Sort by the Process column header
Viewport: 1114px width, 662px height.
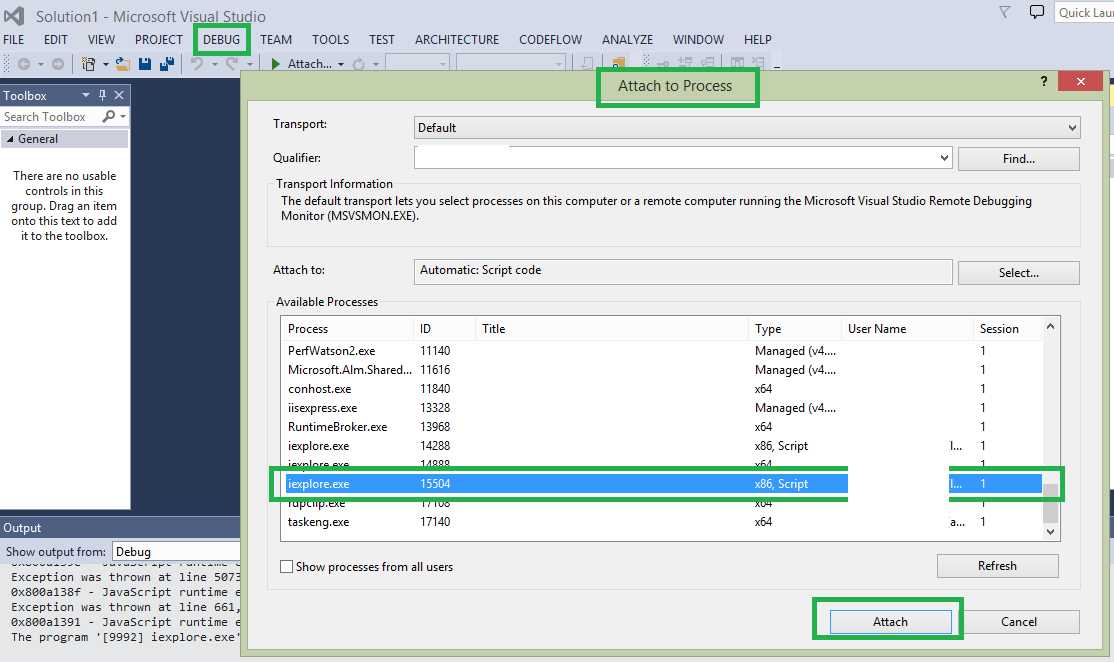pos(349,329)
